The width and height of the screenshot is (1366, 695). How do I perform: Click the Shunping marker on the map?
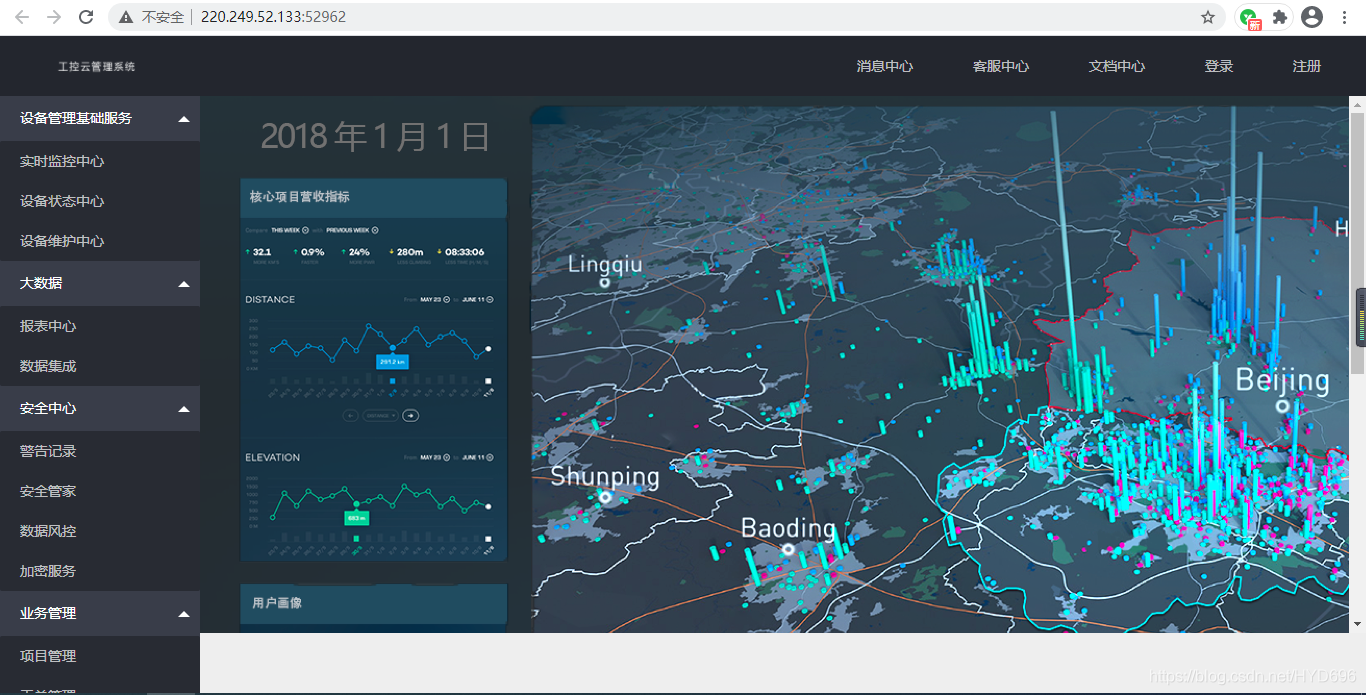[605, 497]
